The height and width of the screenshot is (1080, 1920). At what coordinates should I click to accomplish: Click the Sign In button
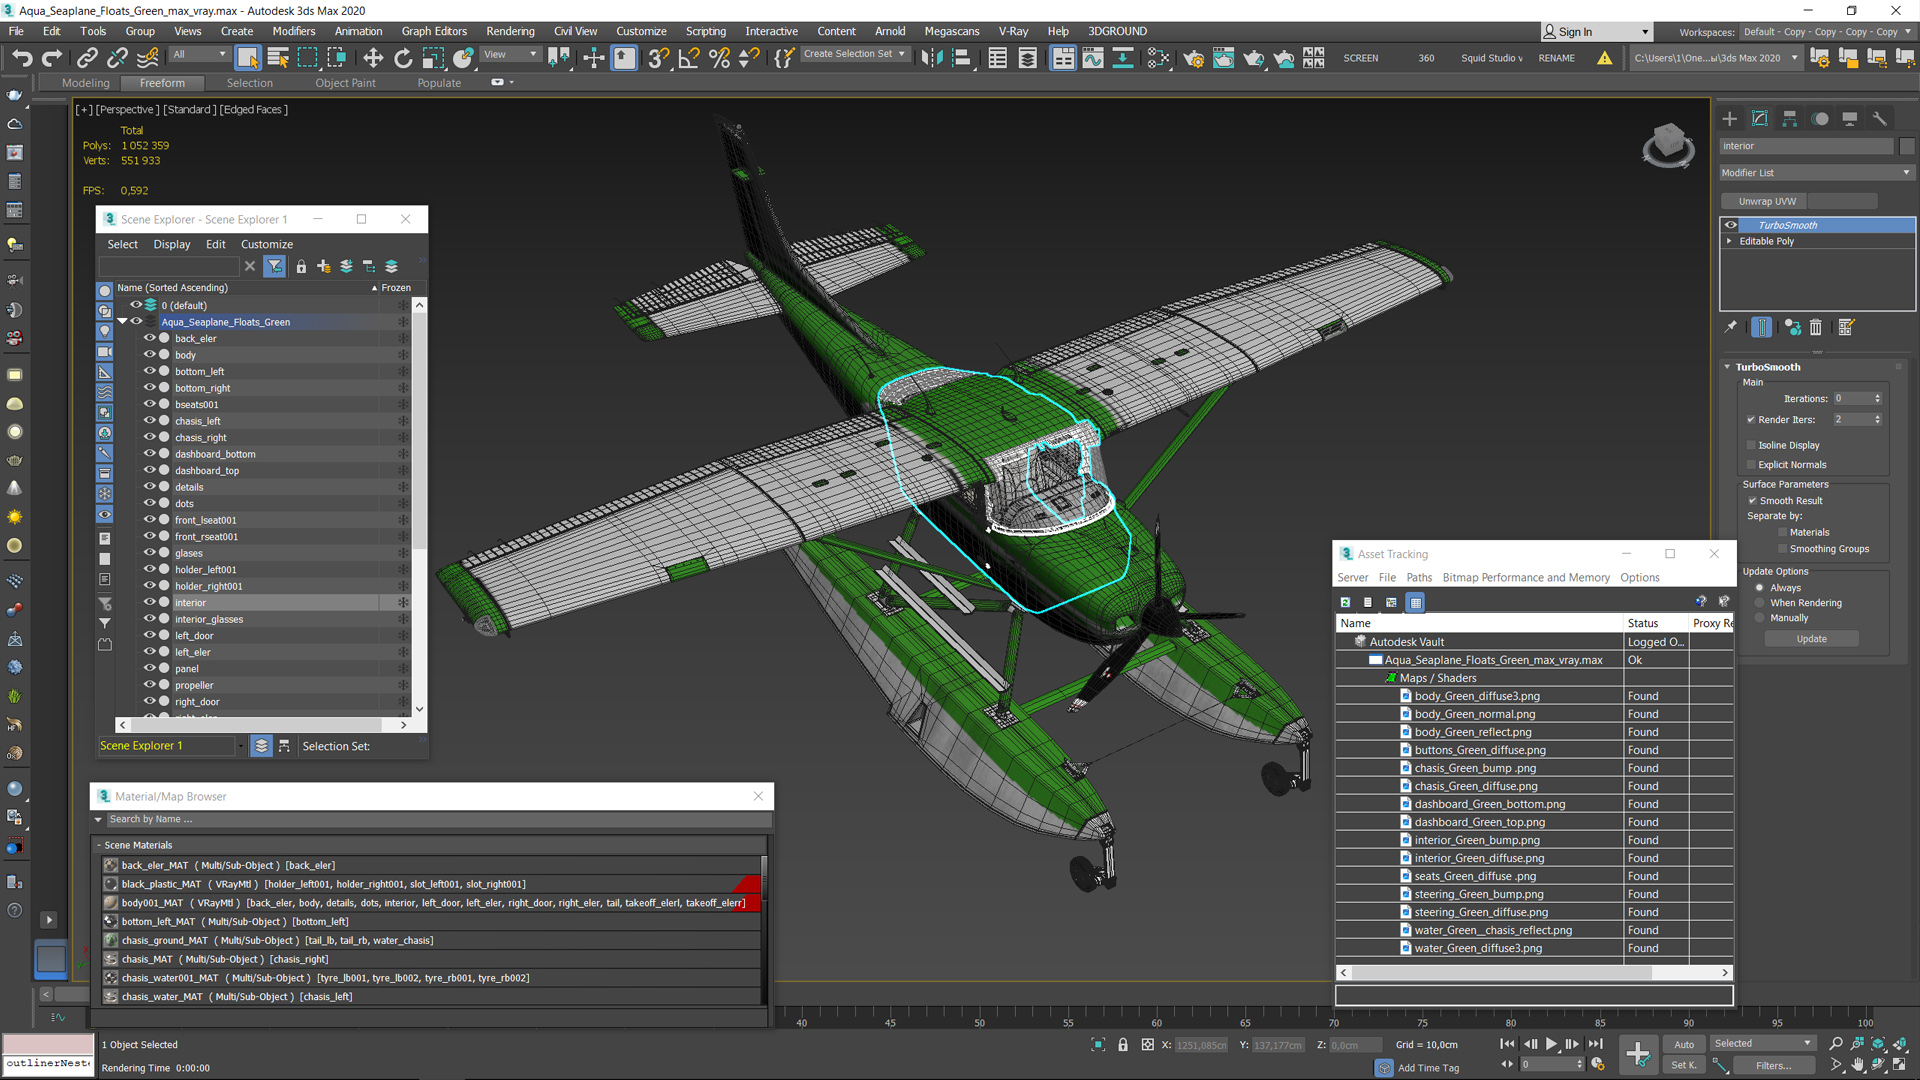point(1595,32)
